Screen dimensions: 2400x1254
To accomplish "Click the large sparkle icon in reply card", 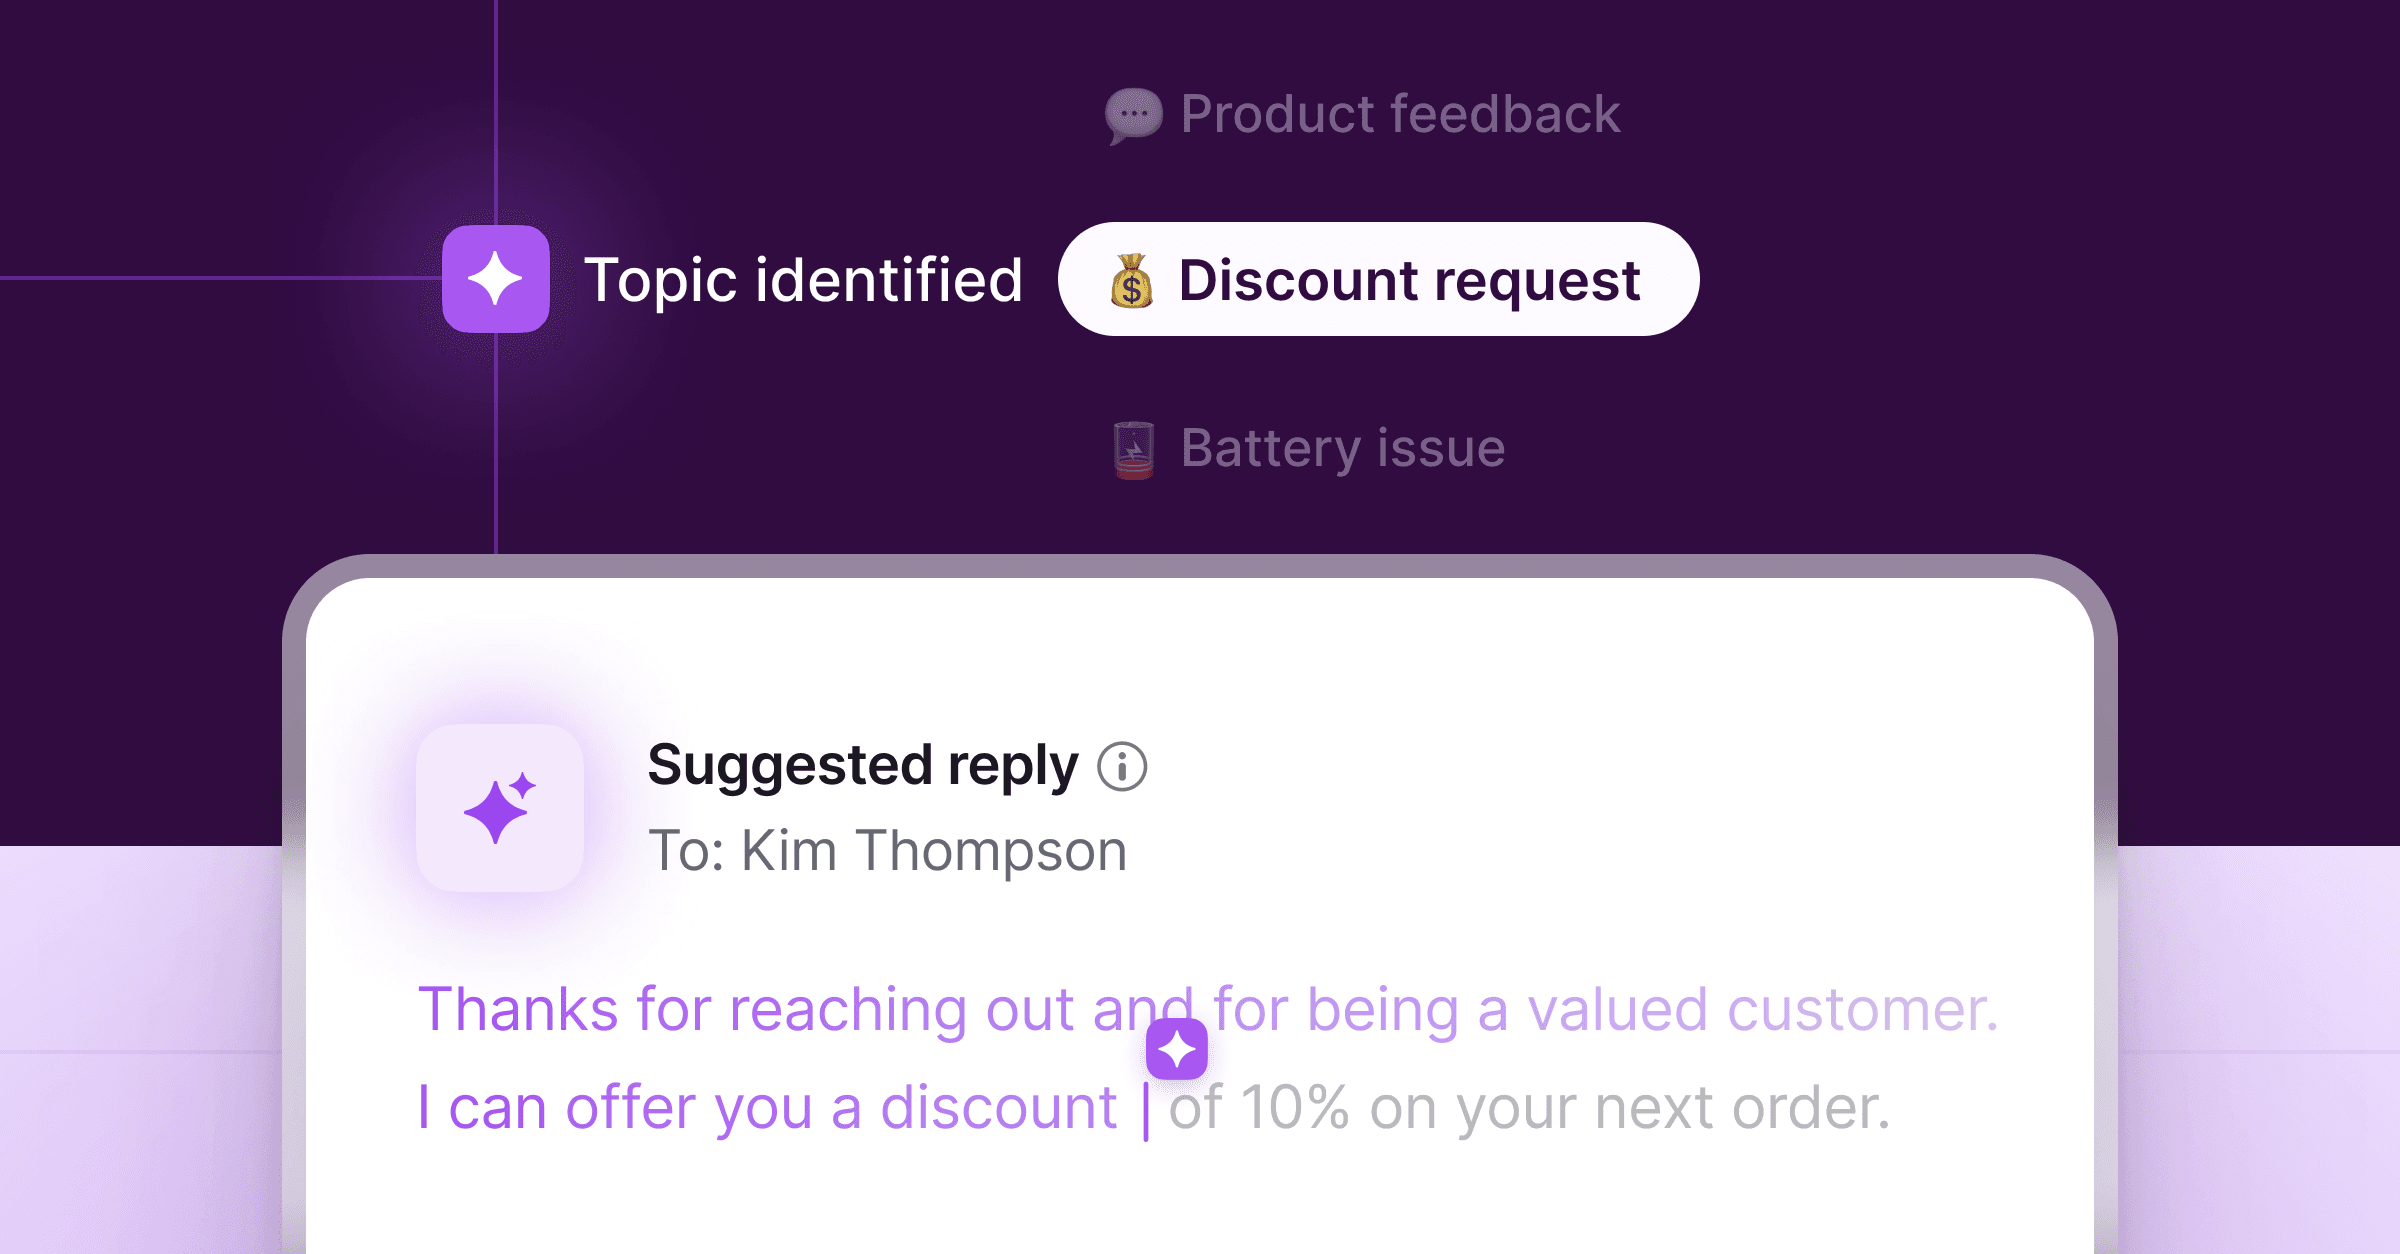I will [x=499, y=808].
